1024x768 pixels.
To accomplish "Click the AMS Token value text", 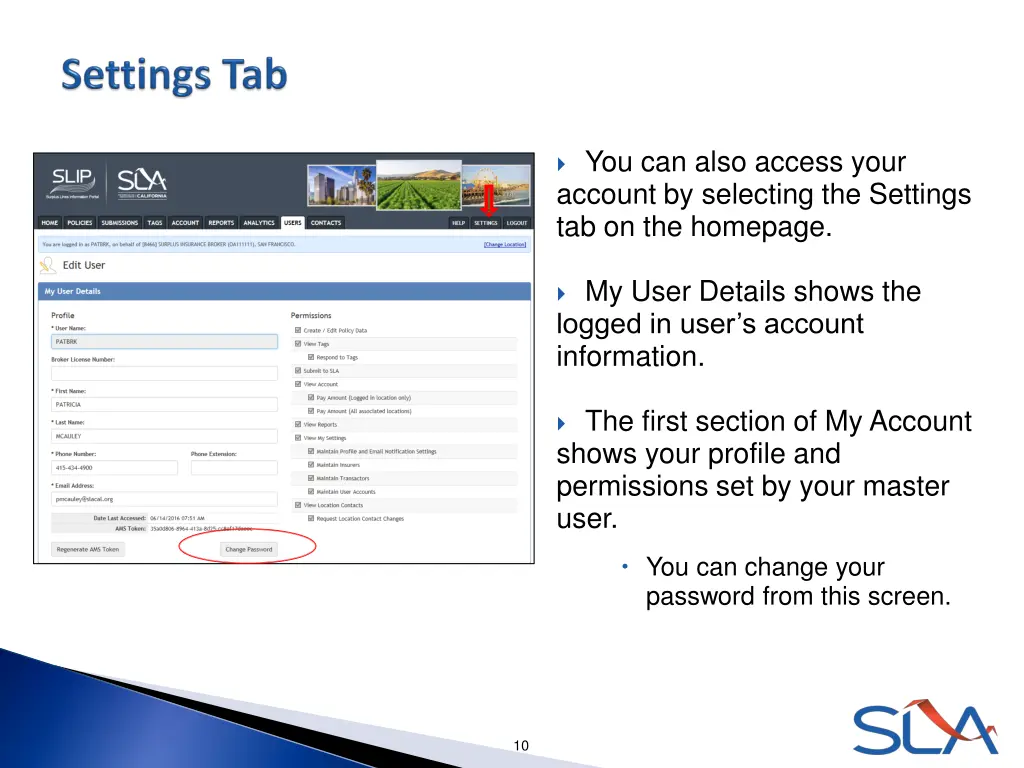I will 201,528.
